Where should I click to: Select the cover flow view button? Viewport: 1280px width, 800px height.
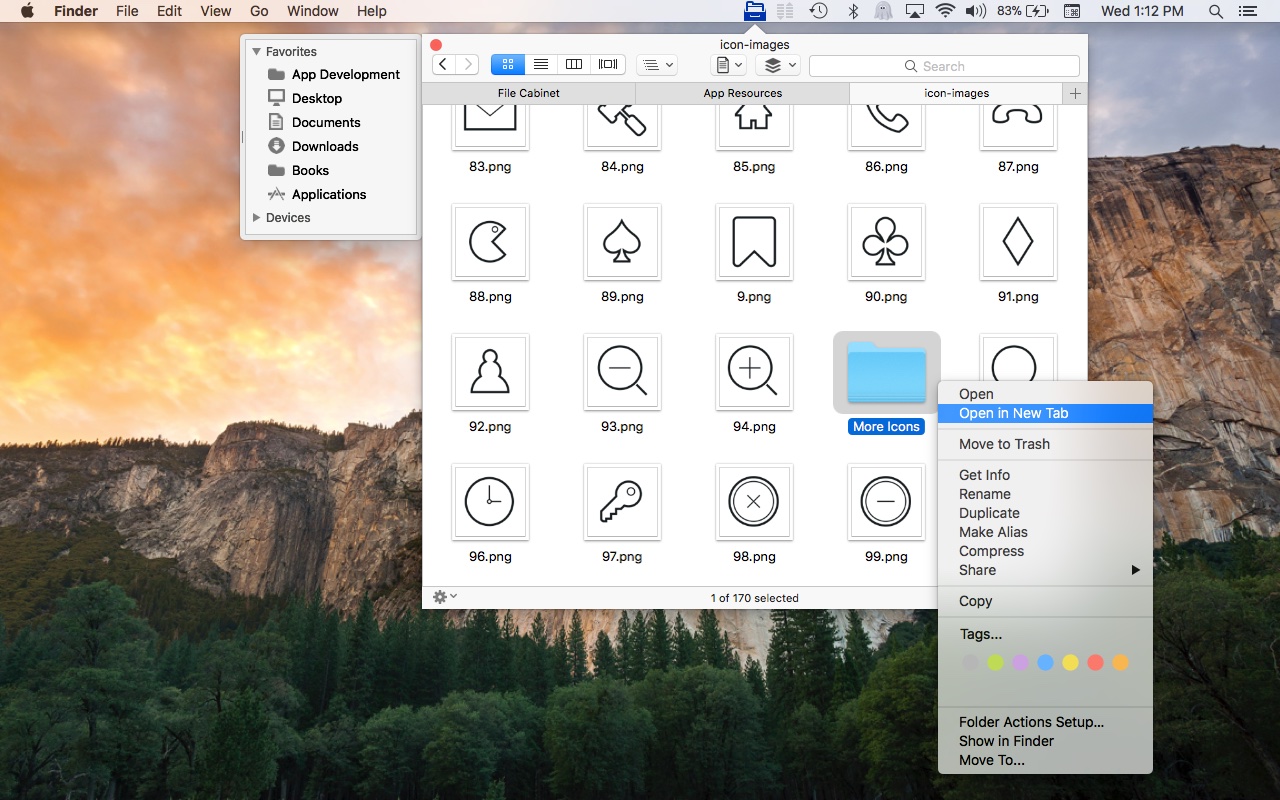point(608,65)
